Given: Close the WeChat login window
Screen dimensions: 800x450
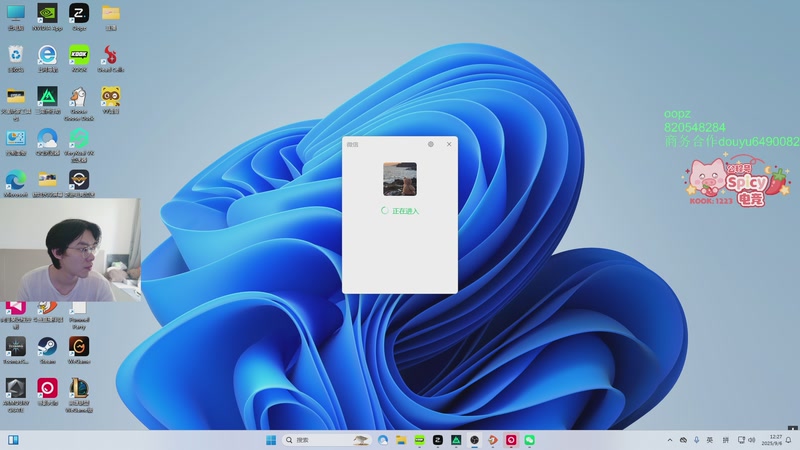Looking at the screenshot, I should tap(449, 144).
